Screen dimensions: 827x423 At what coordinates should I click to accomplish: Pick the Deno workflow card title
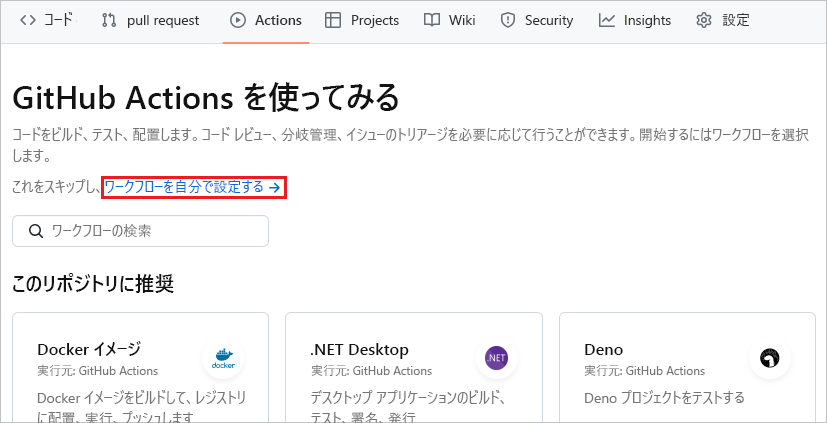coord(603,349)
